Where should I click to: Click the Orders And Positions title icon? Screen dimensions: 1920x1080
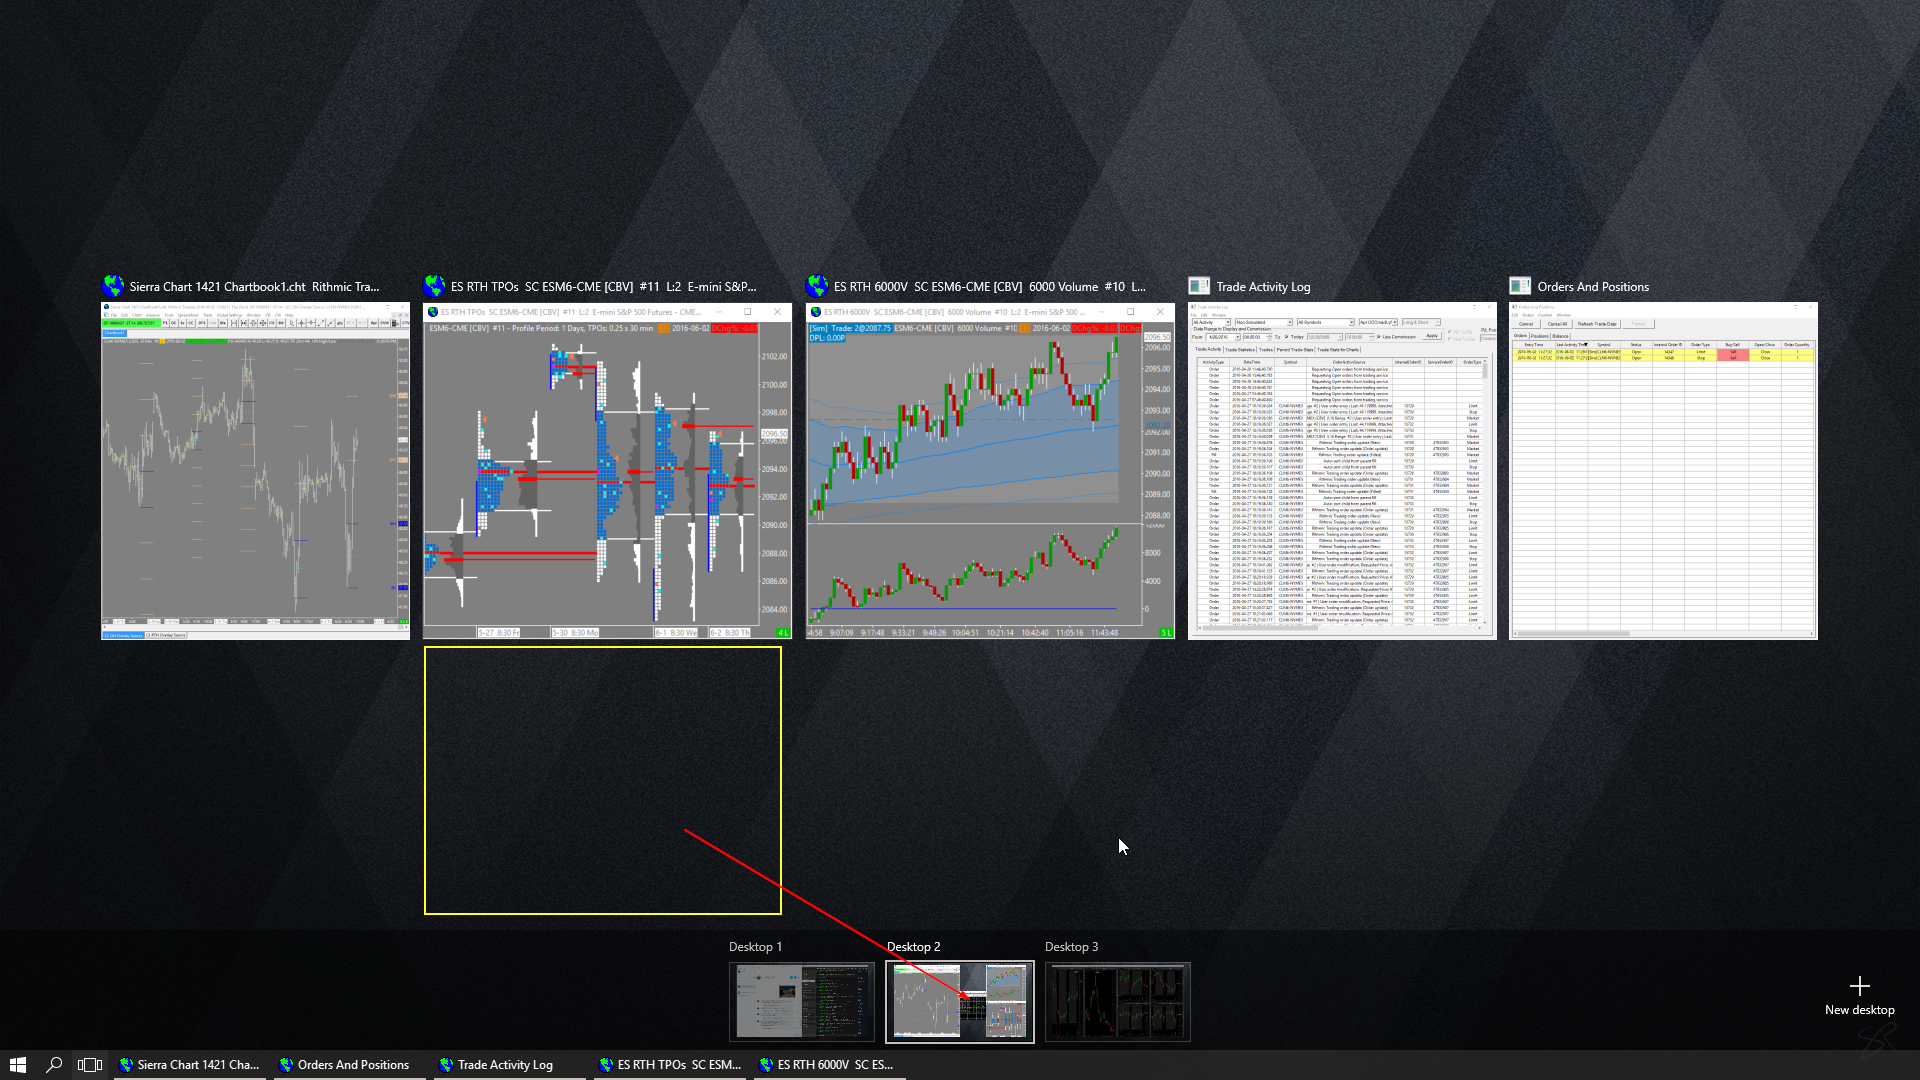(x=1520, y=287)
